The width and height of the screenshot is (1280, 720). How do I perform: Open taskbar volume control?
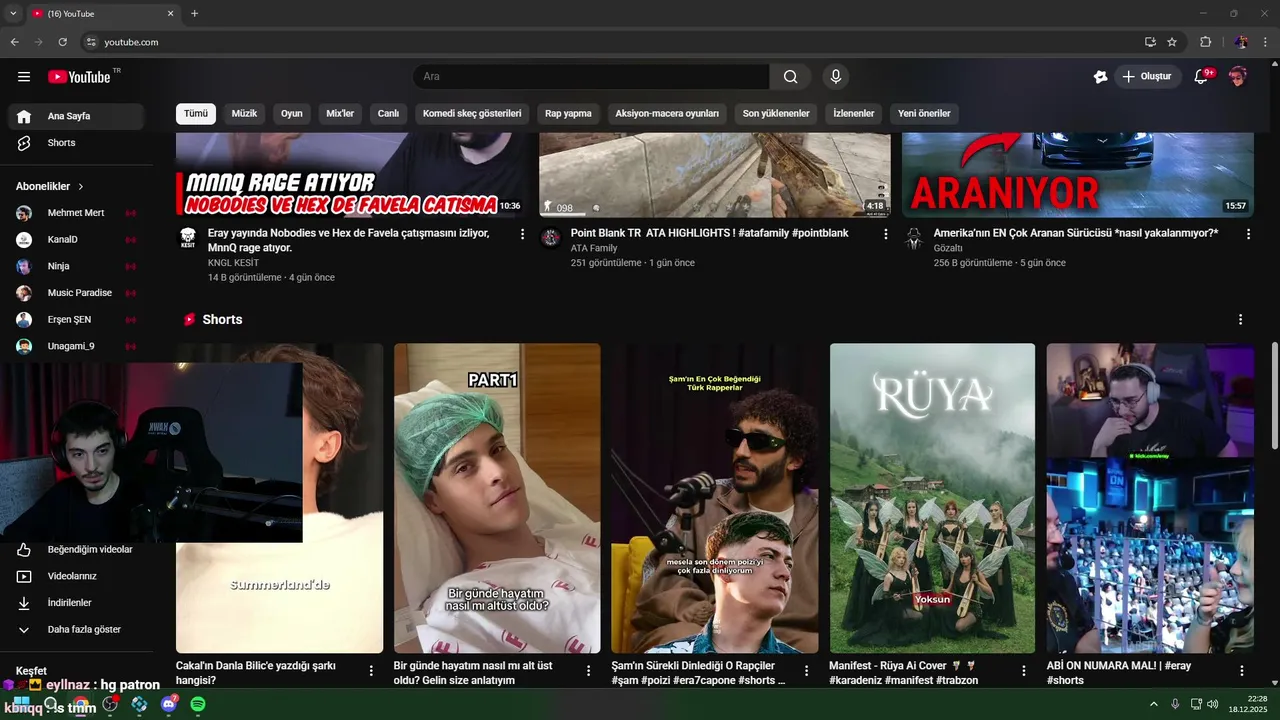[x=1212, y=705]
